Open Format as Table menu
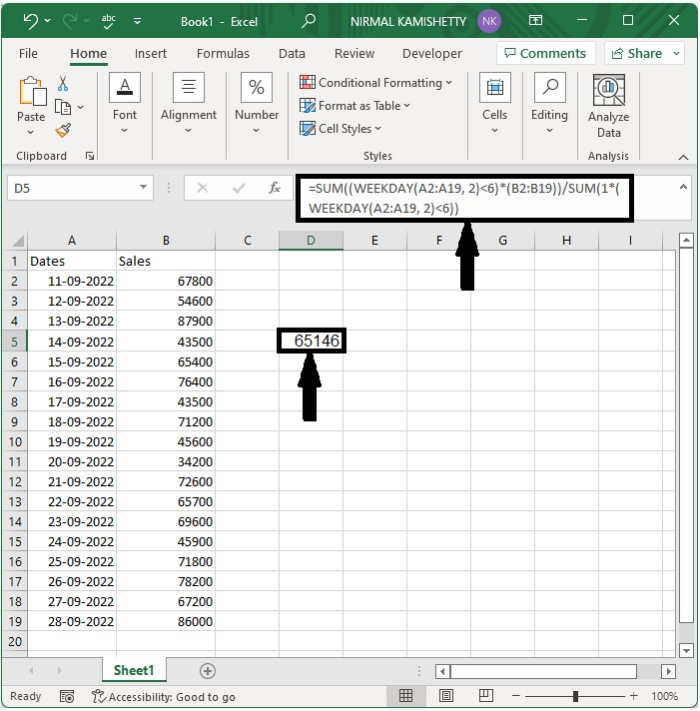The width and height of the screenshot is (700, 711). [355, 106]
